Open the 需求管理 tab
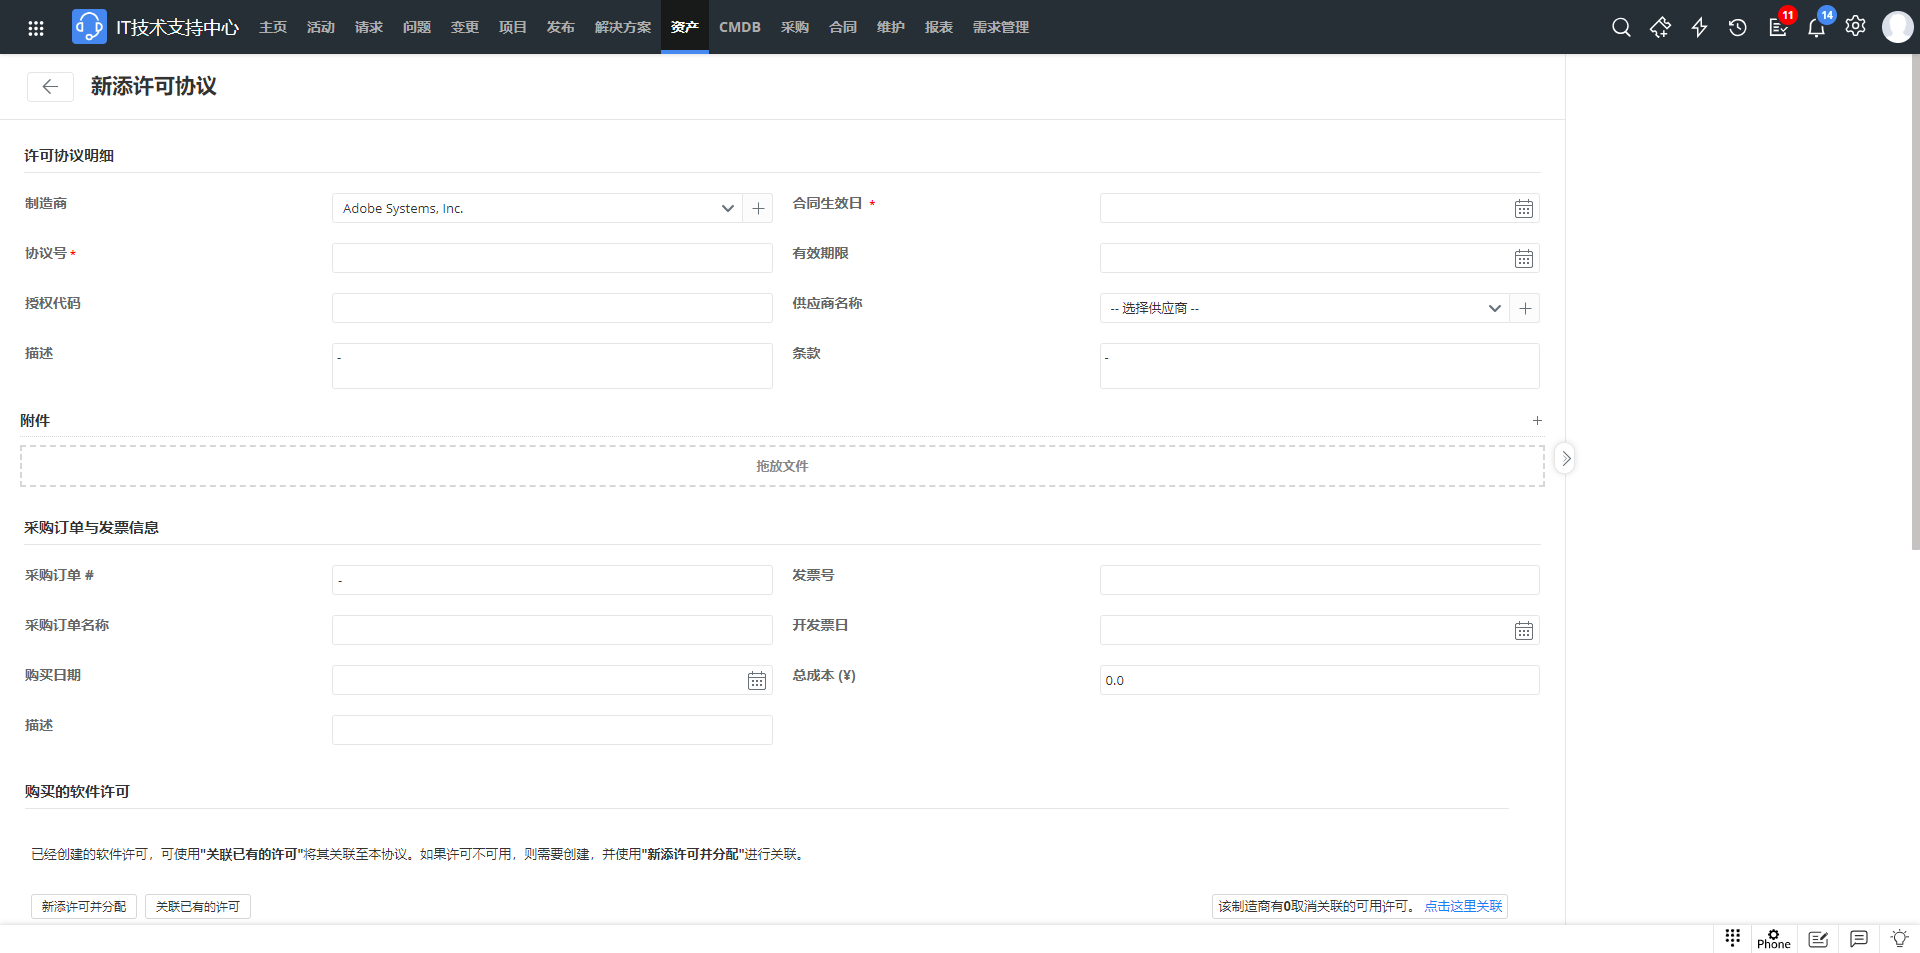This screenshot has height=953, width=1920. tap(1001, 27)
